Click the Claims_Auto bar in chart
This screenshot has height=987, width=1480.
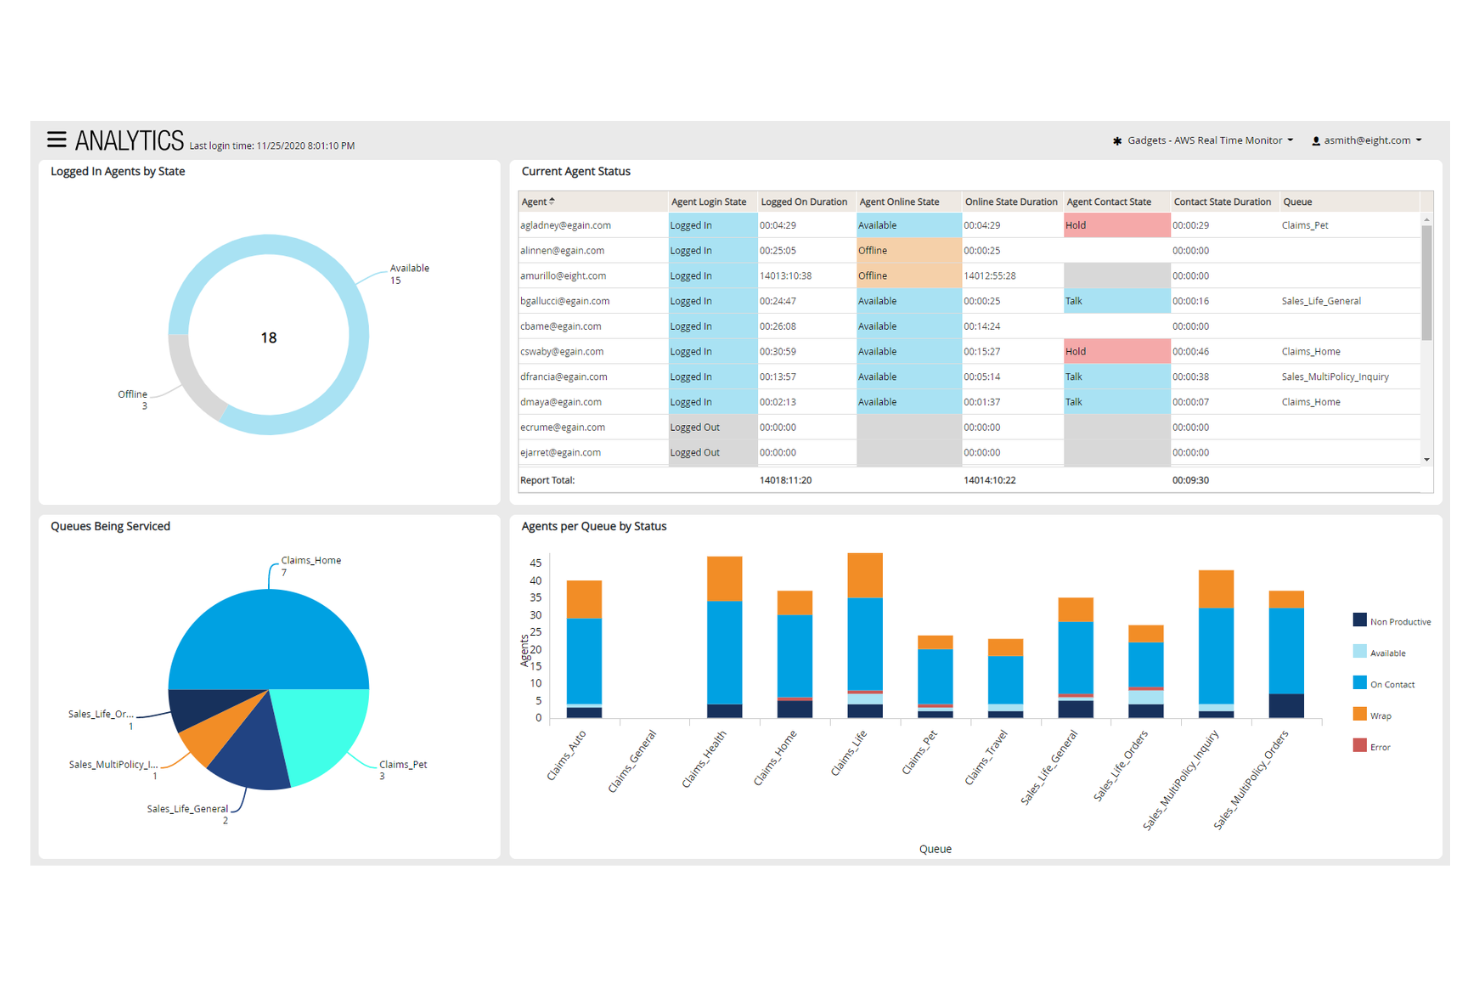(x=584, y=649)
